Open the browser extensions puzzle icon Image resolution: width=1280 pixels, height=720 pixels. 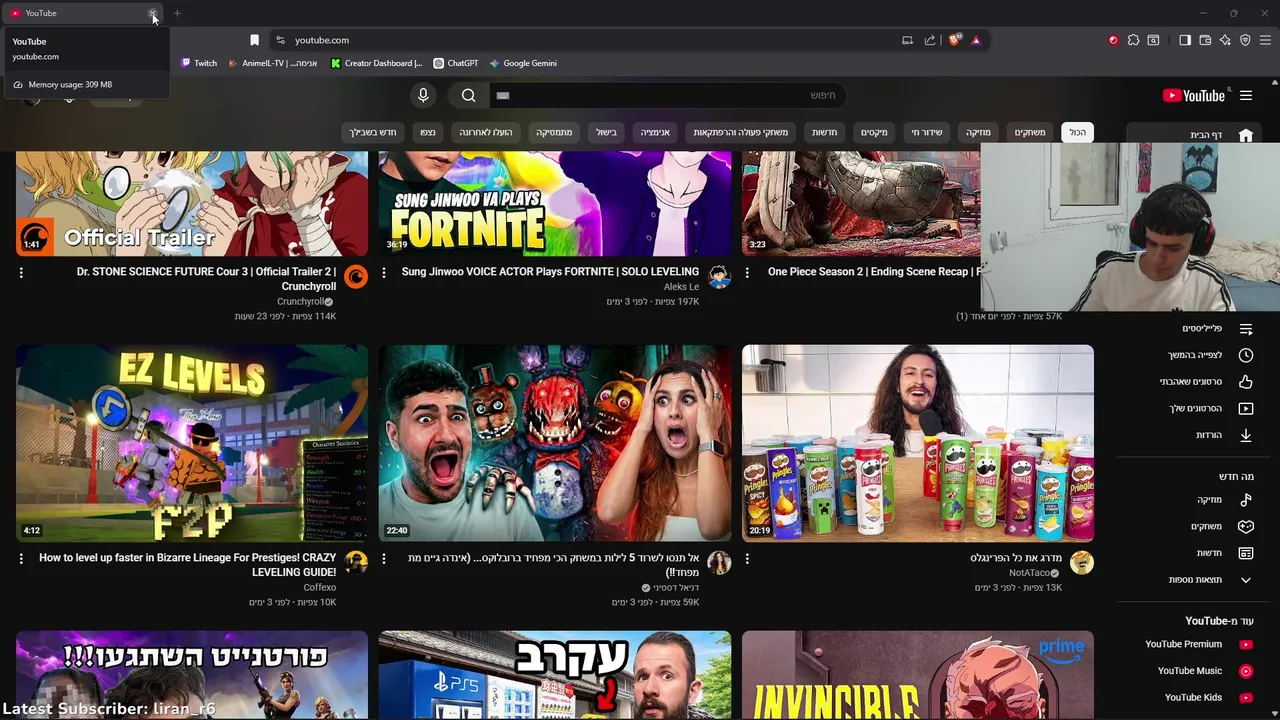pos(1133,40)
